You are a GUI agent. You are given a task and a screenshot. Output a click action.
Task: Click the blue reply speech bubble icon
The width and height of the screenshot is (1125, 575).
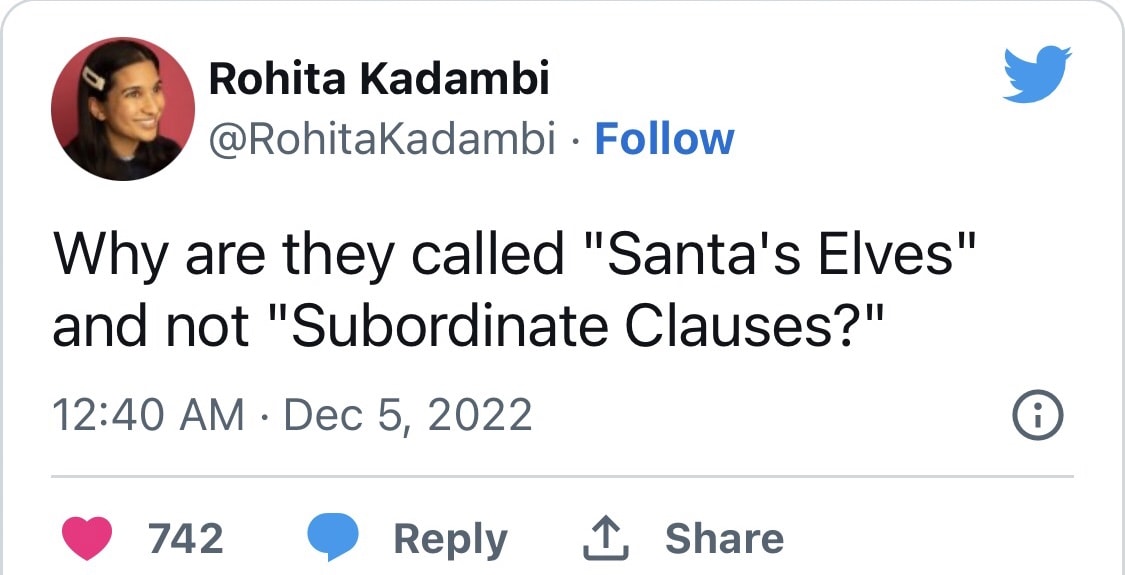pyautogui.click(x=332, y=539)
